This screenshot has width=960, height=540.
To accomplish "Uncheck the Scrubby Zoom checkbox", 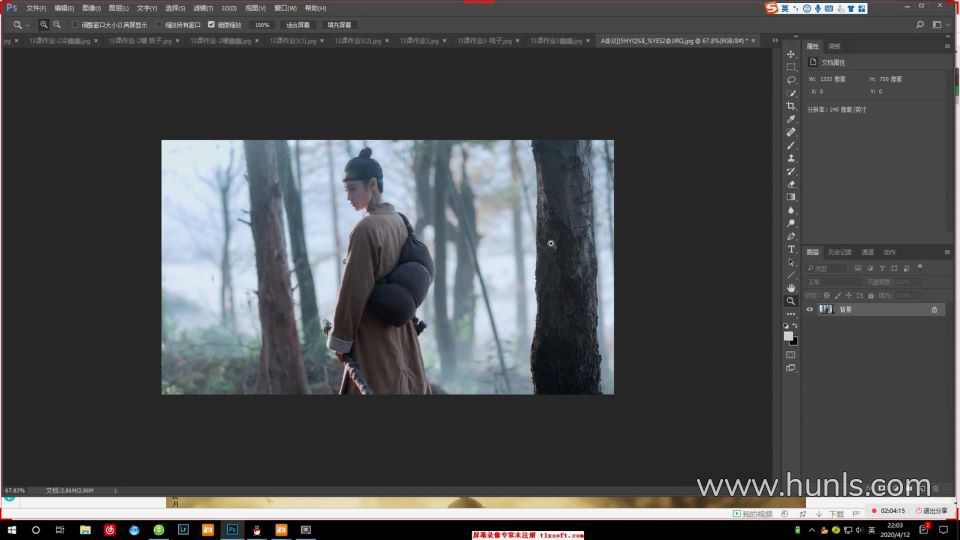I will pos(211,25).
